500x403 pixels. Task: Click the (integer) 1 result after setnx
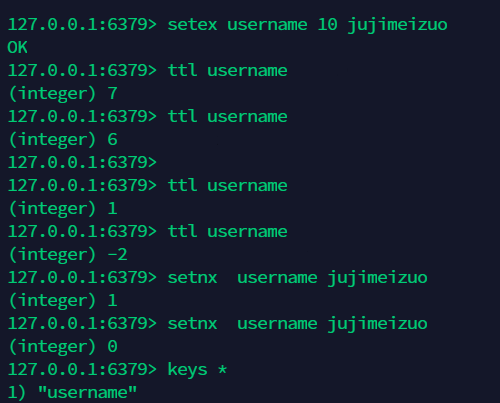pos(63,300)
